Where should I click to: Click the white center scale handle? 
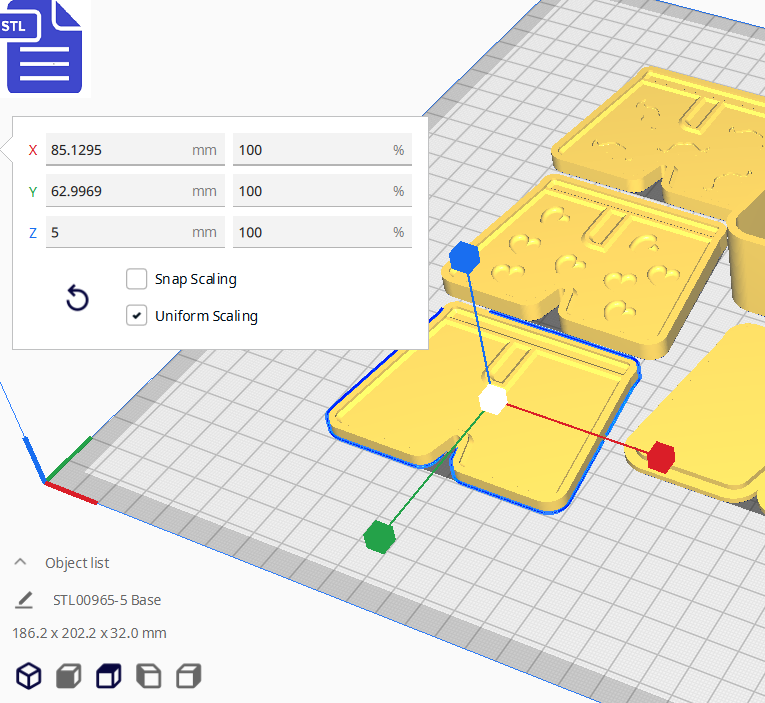492,398
